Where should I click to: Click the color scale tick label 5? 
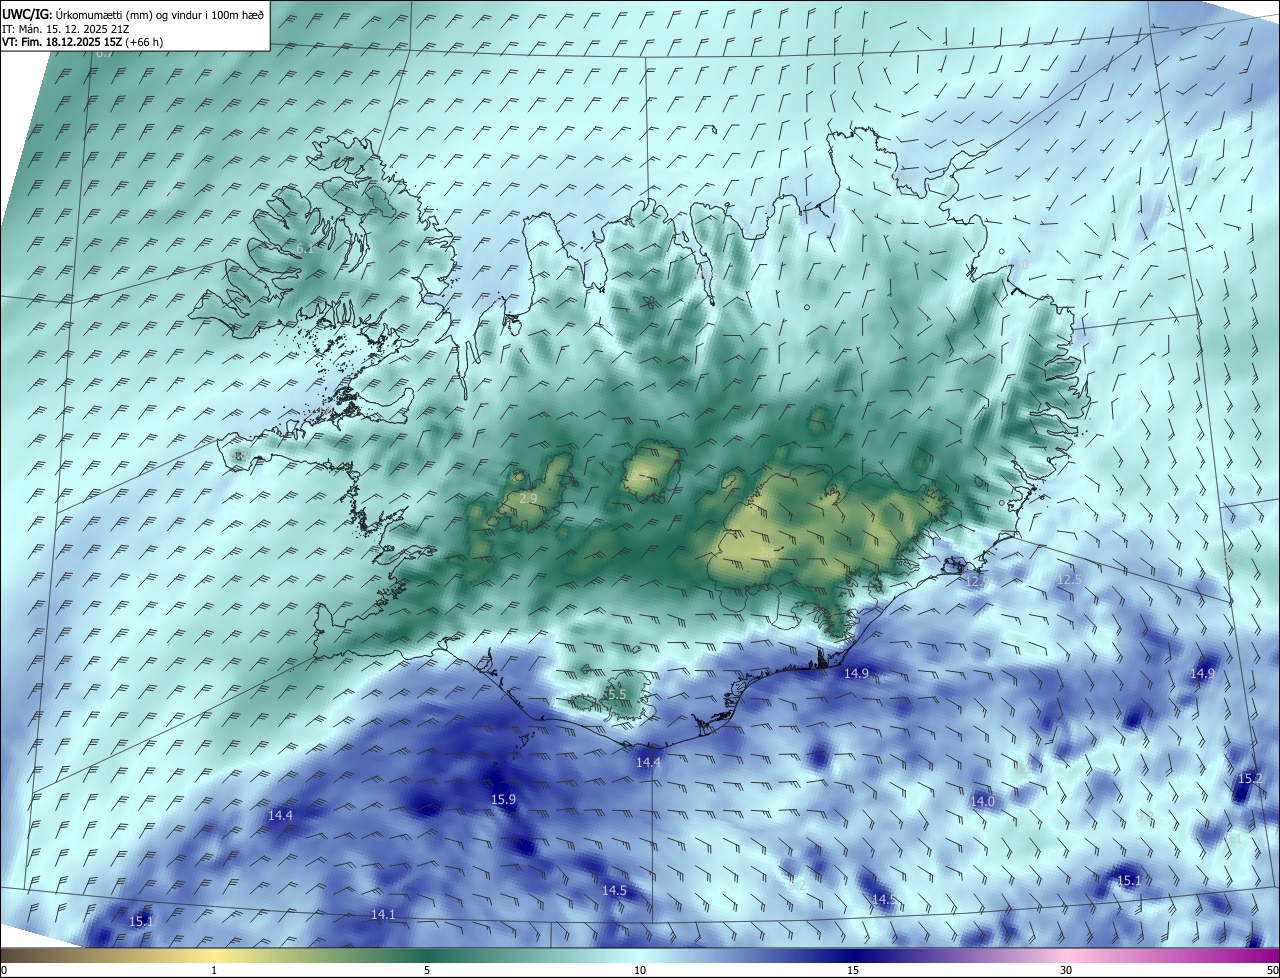427,970
